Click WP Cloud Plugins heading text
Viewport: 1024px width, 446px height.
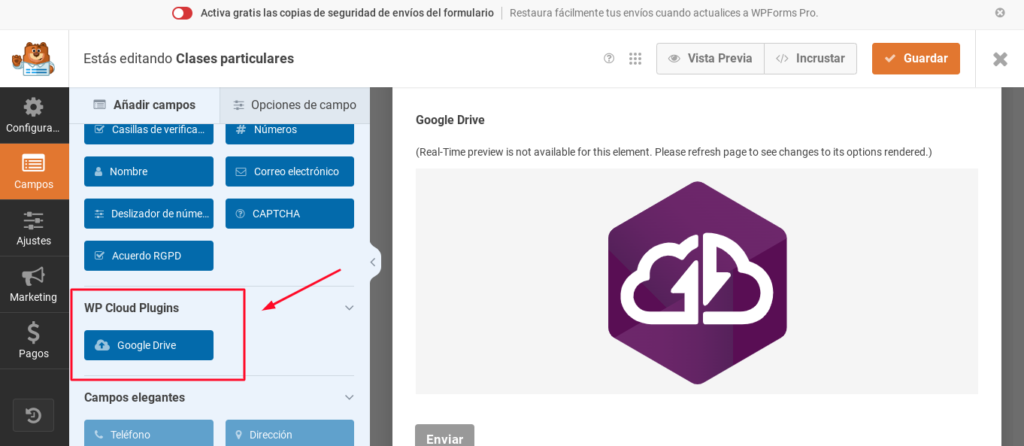click(x=131, y=308)
